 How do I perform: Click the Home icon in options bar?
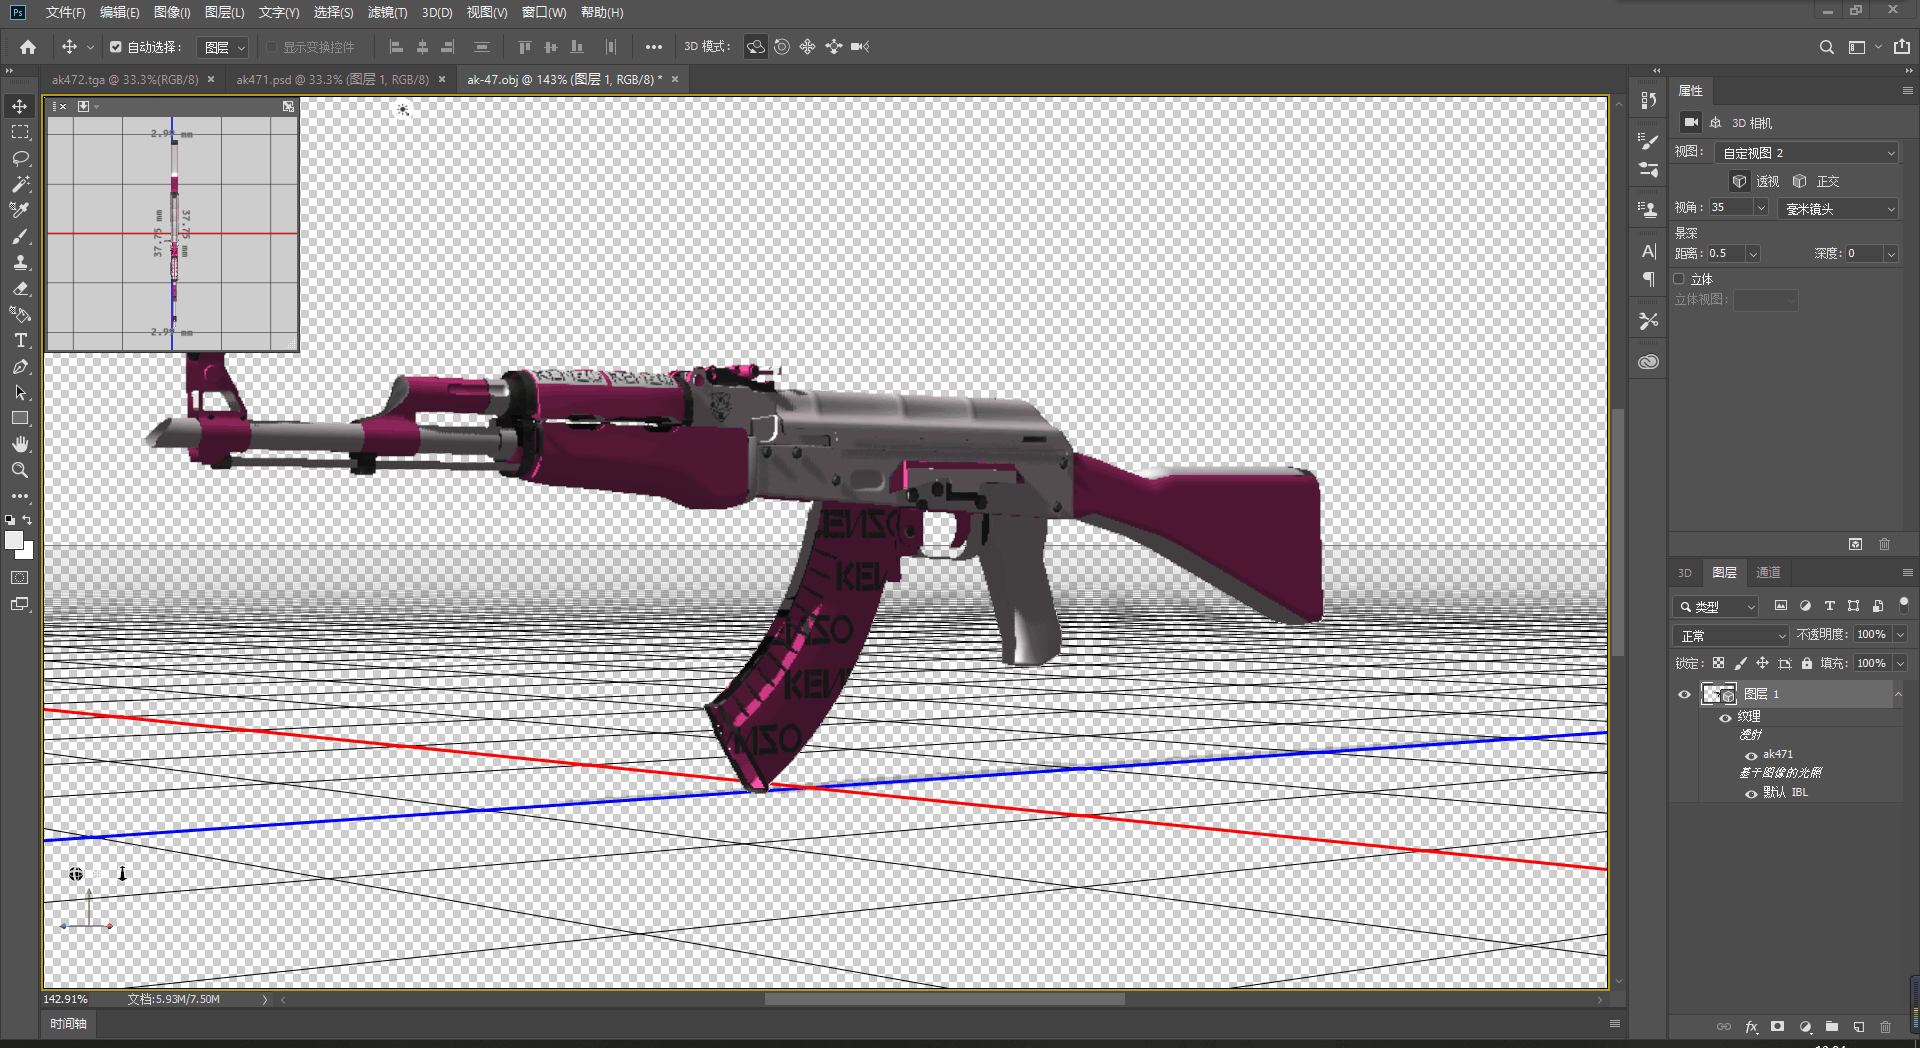tap(28, 47)
